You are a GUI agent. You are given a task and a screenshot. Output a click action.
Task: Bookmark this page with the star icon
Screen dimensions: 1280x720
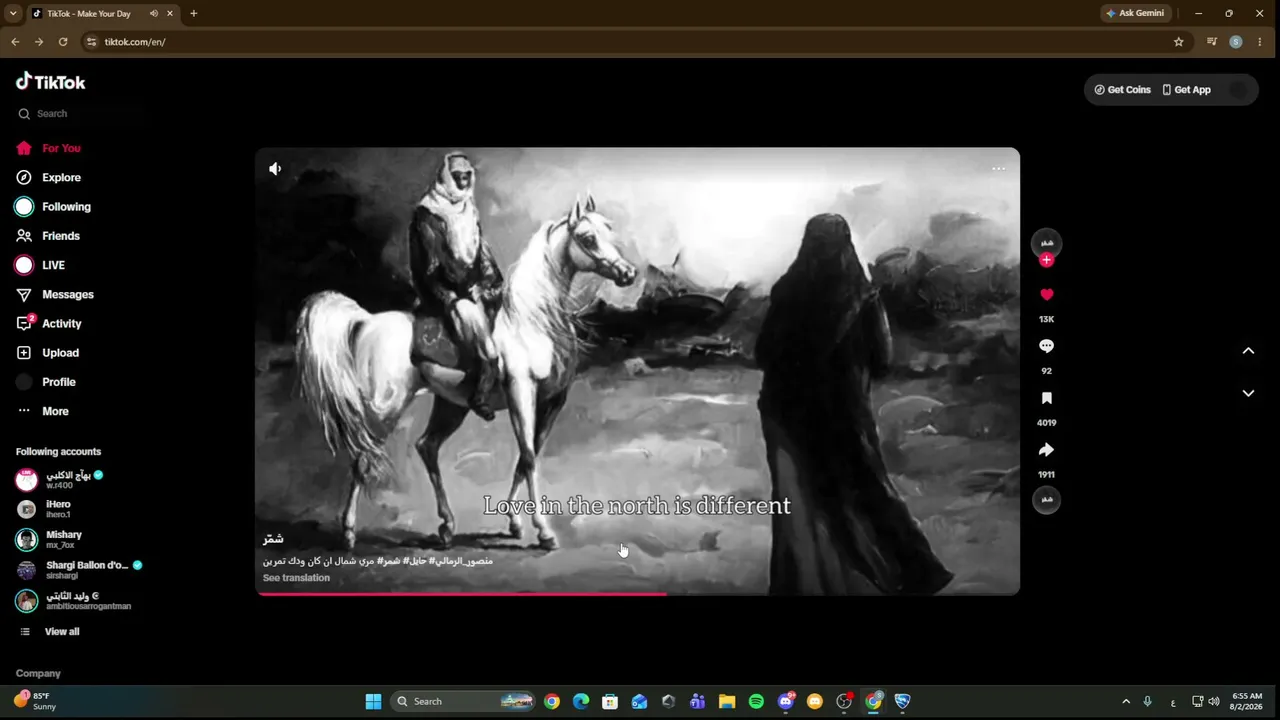(1178, 42)
